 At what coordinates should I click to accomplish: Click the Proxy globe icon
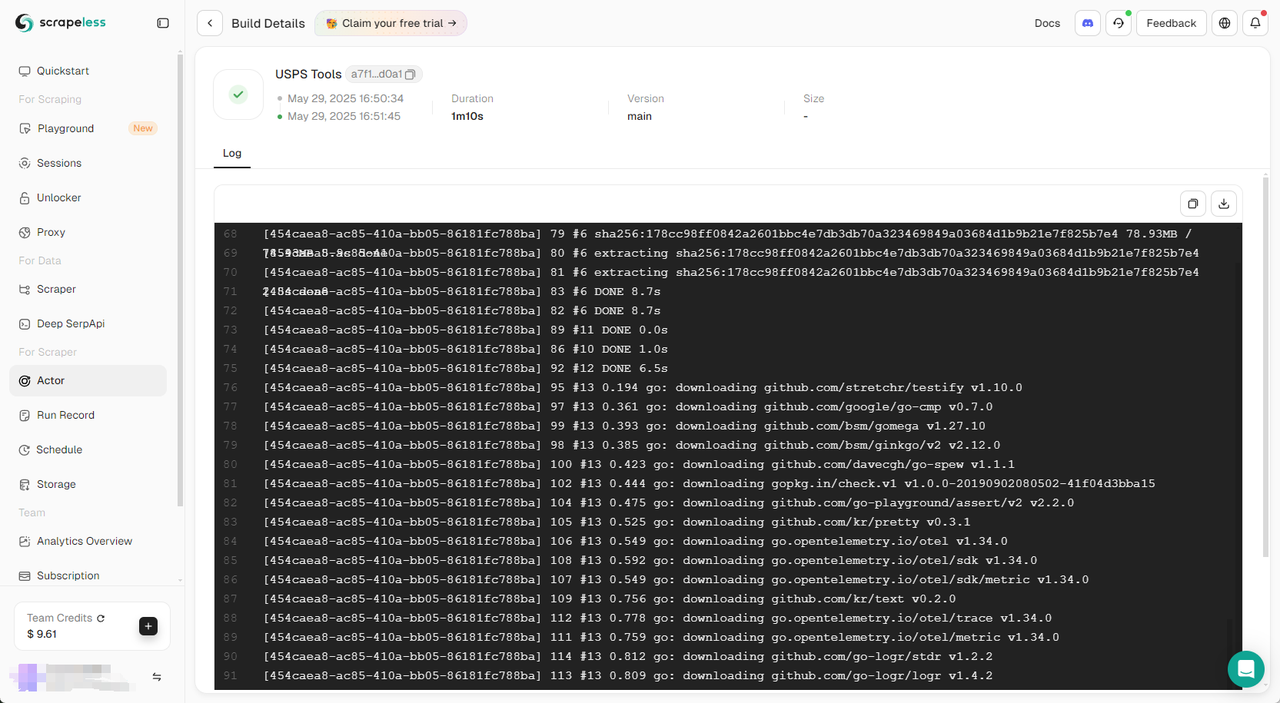25,232
